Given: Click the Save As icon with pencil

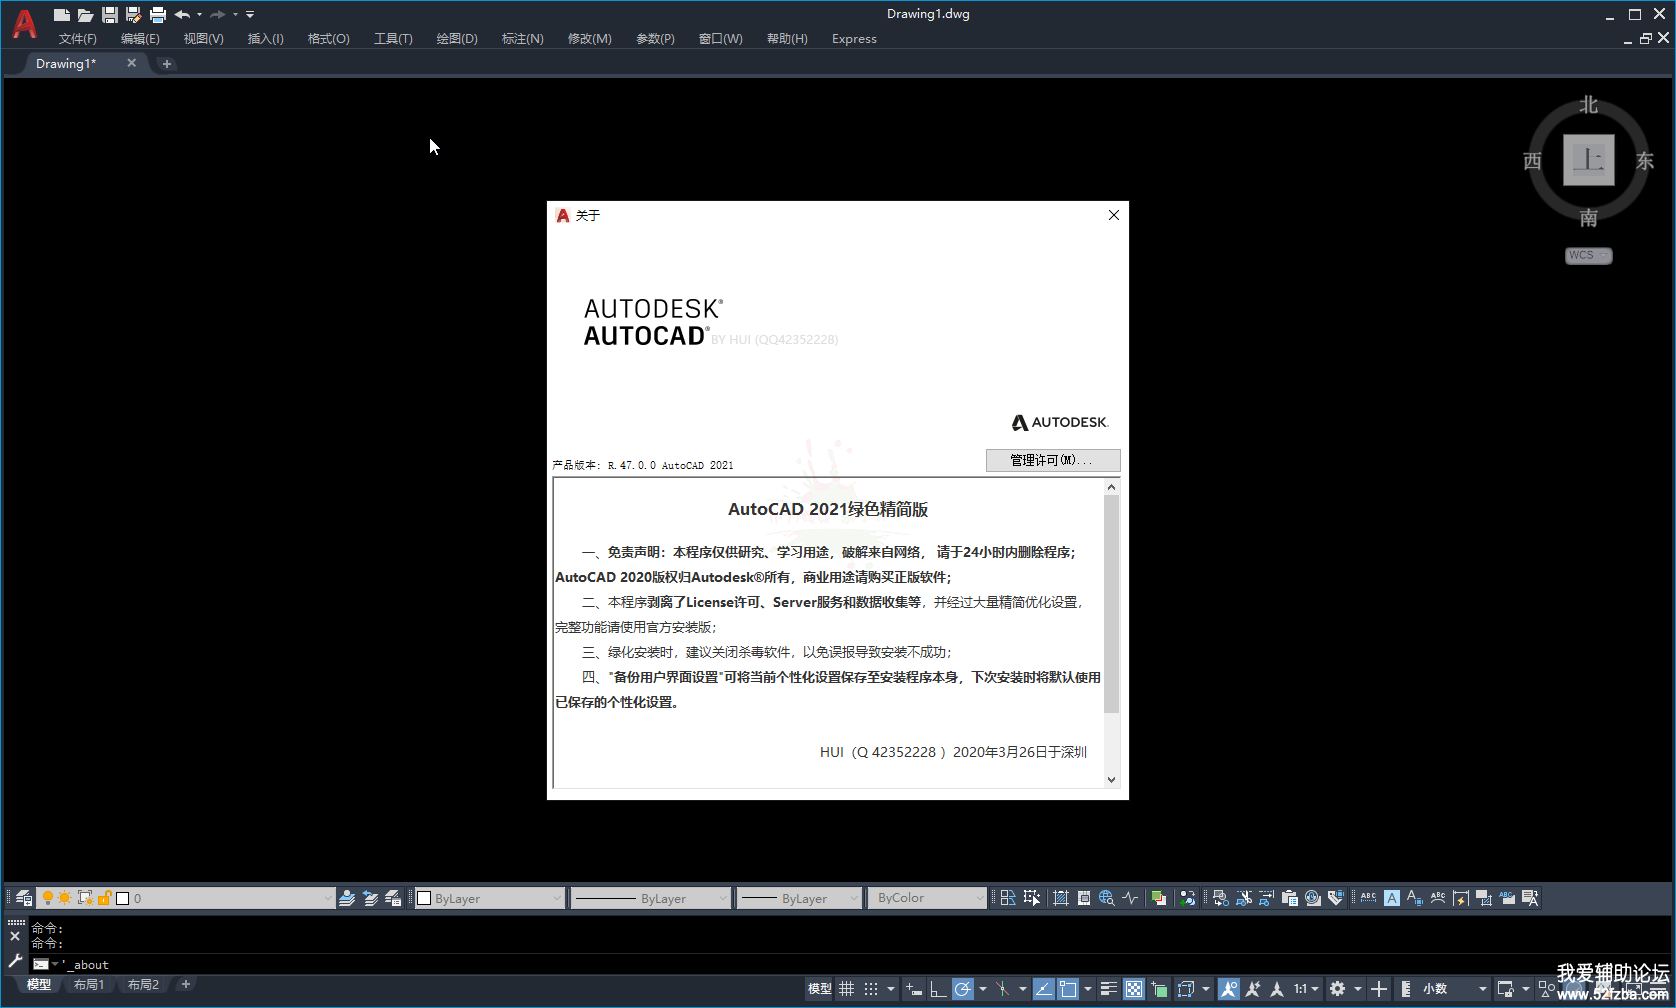Looking at the screenshot, I should pos(134,14).
